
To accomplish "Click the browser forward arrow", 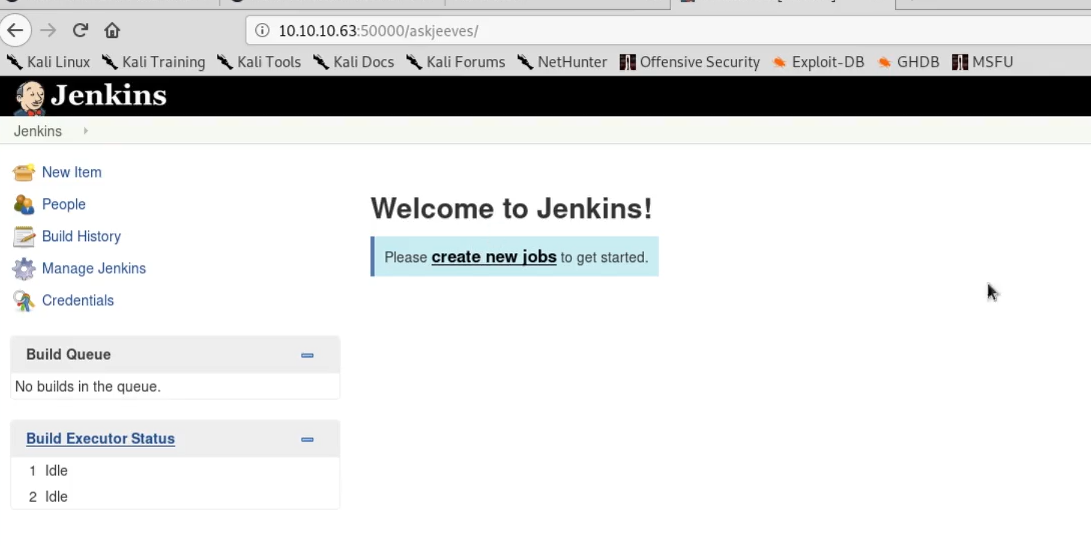I will tap(48, 31).
